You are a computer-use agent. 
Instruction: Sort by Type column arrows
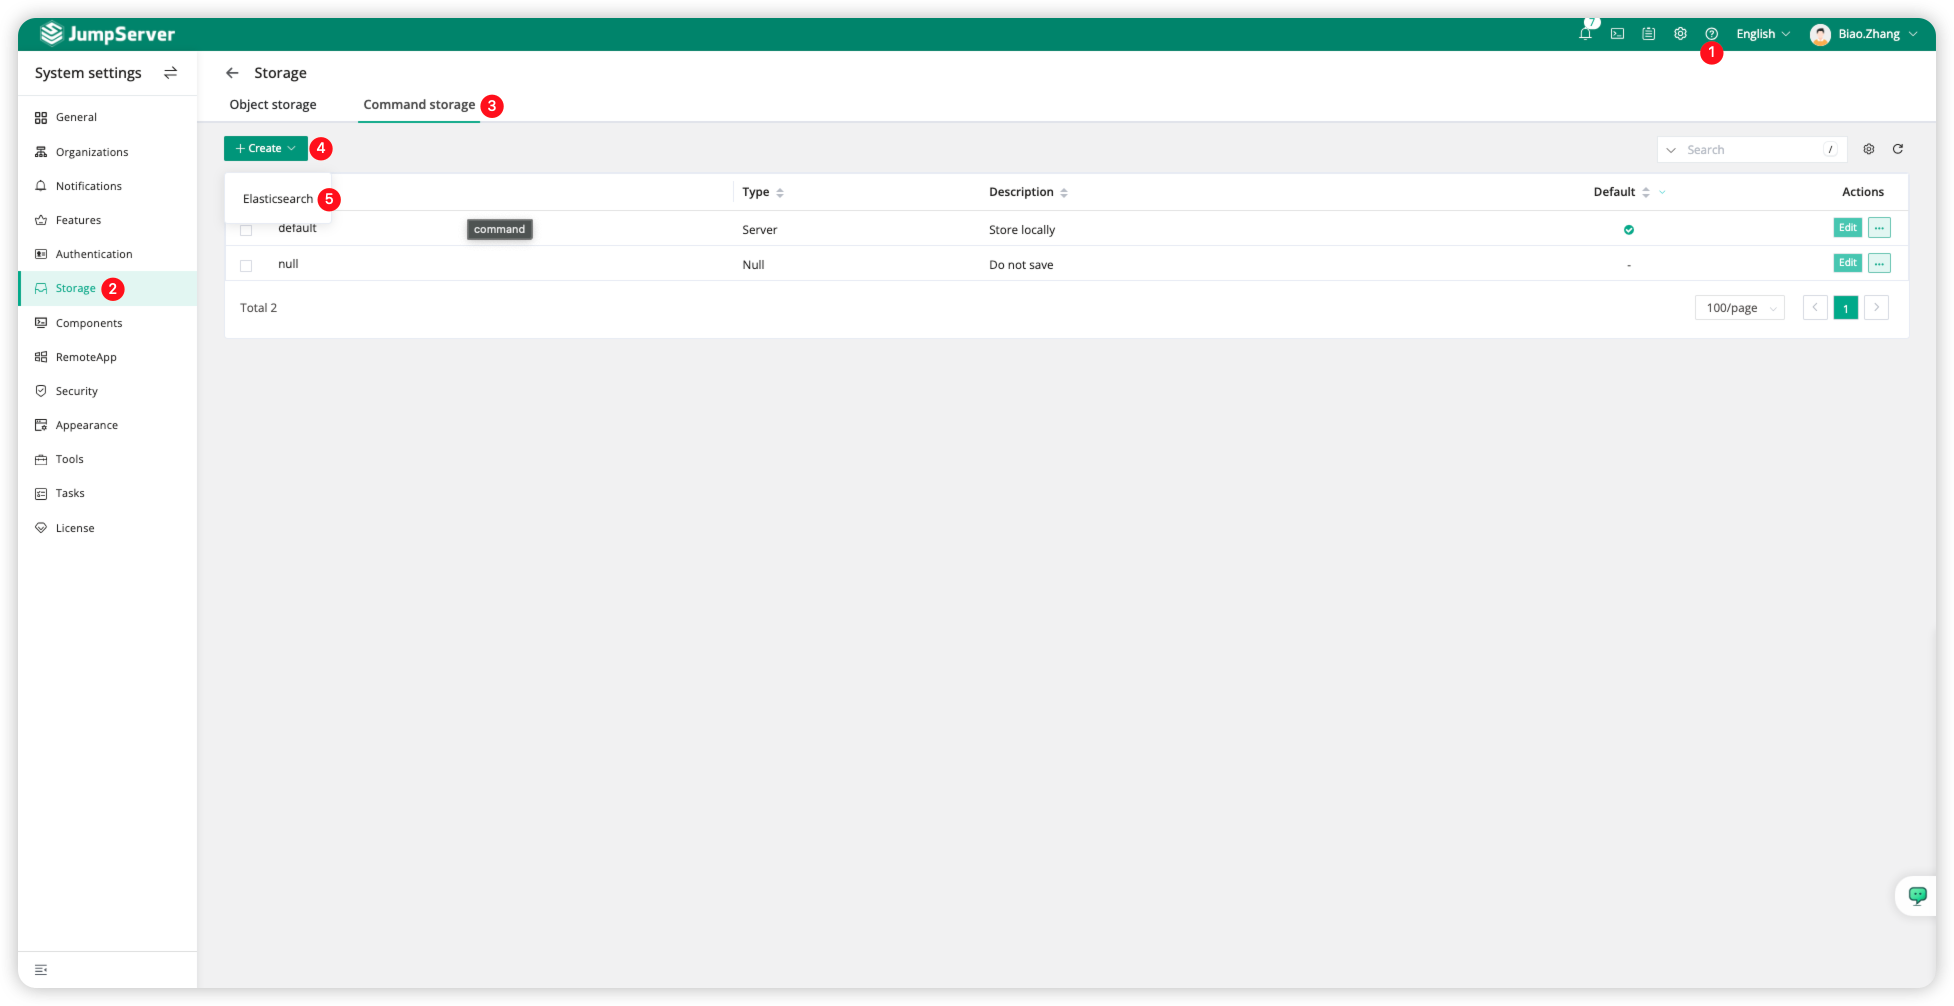[780, 193]
